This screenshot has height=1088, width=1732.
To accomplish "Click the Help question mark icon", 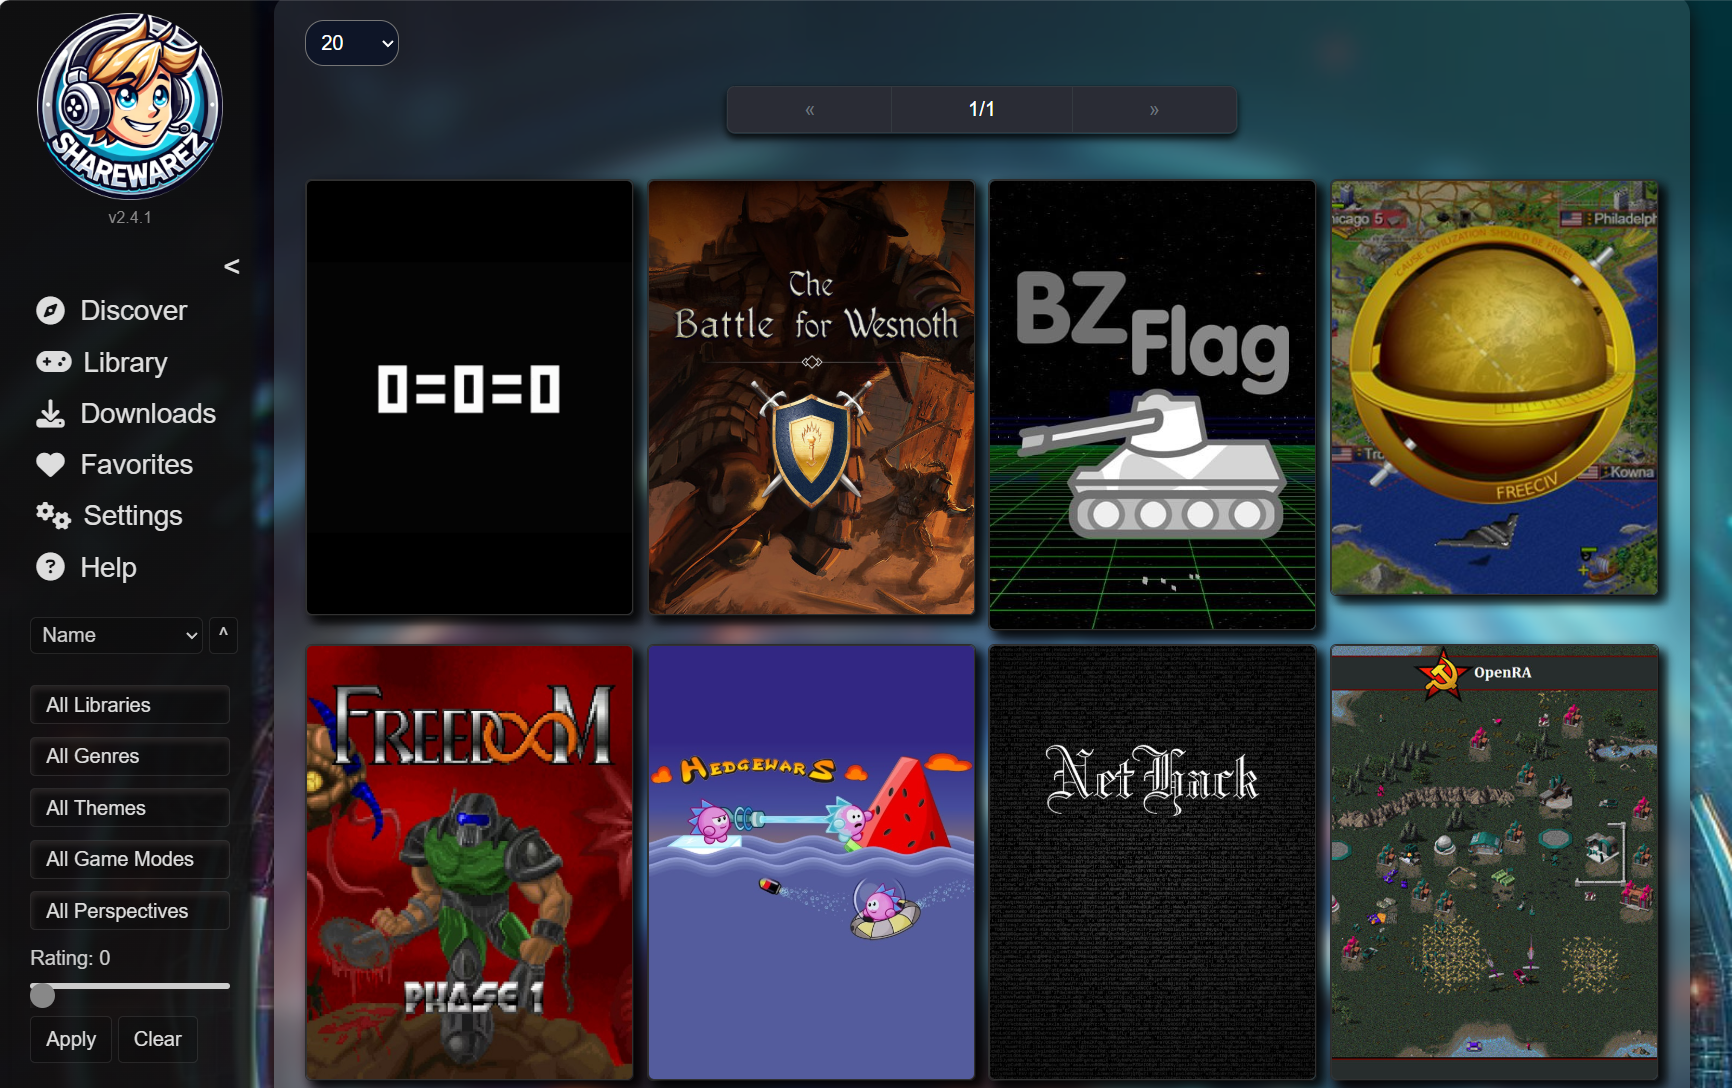I will point(50,567).
